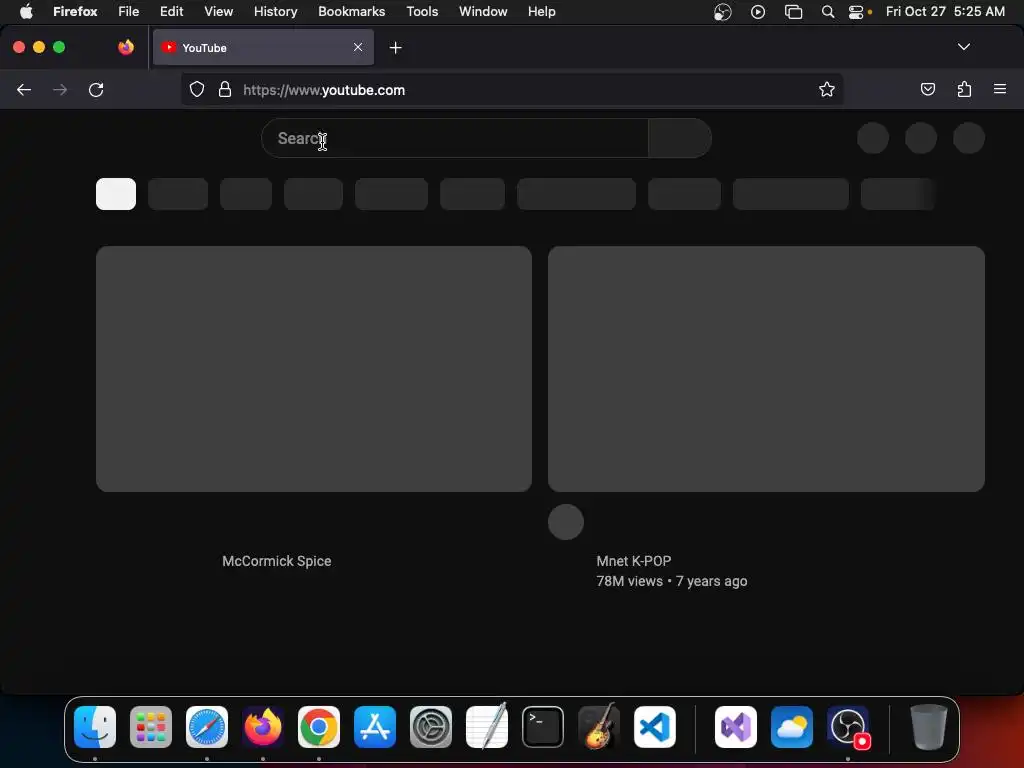Screen dimensions: 1024x768
Task: Open the Firefox hamburger application menu
Action: [x=1000, y=89]
